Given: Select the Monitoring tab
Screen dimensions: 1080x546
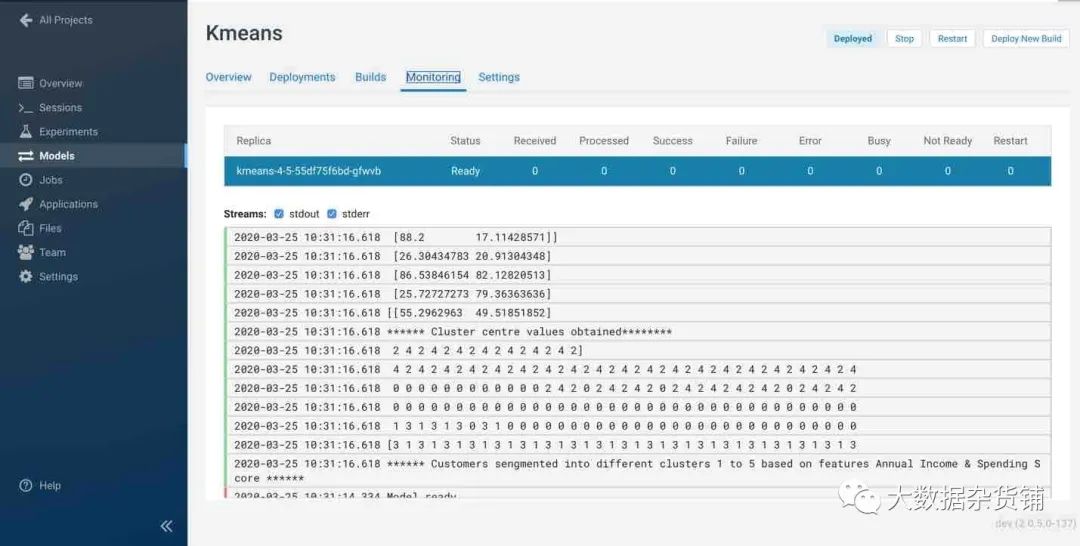Looking at the screenshot, I should [433, 77].
